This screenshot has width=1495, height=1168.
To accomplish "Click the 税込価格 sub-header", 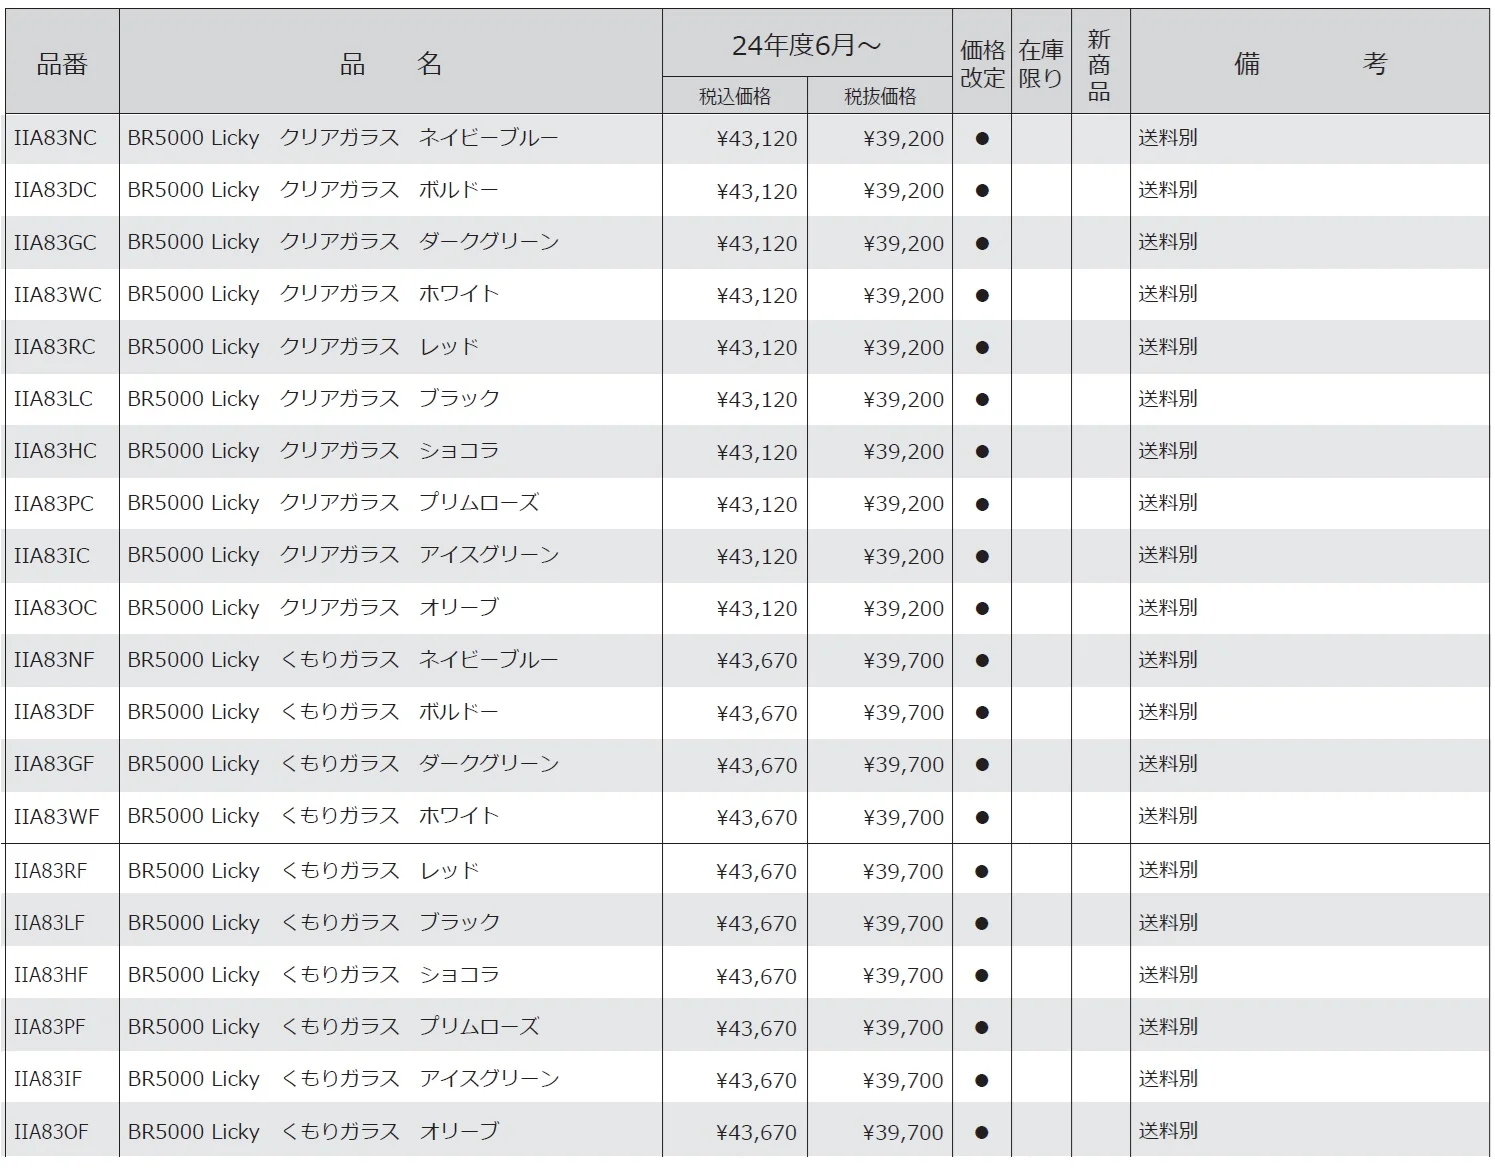I will 735,96.
